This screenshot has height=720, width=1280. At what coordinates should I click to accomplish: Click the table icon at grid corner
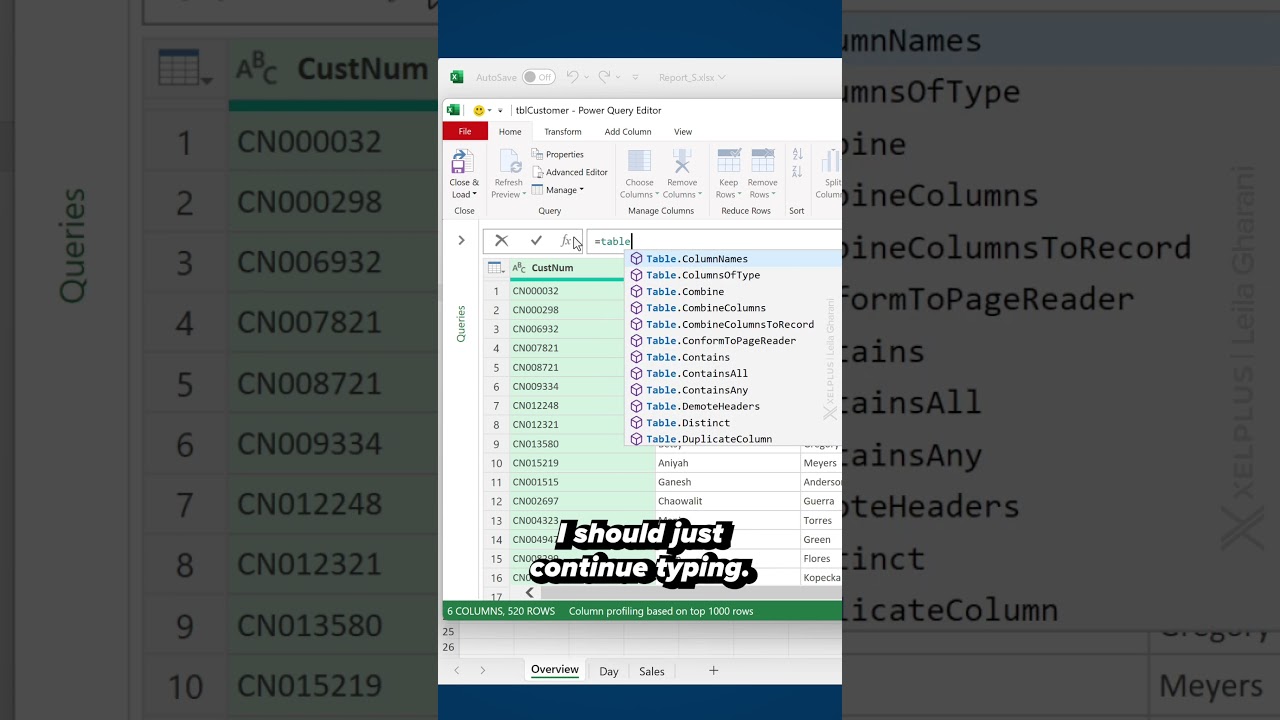[x=496, y=268]
